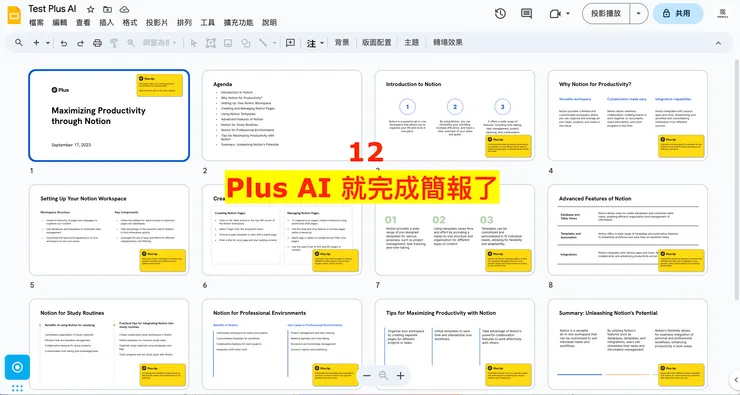740x395 pixels.
Task: Open version history clock icon
Action: (x=500, y=14)
